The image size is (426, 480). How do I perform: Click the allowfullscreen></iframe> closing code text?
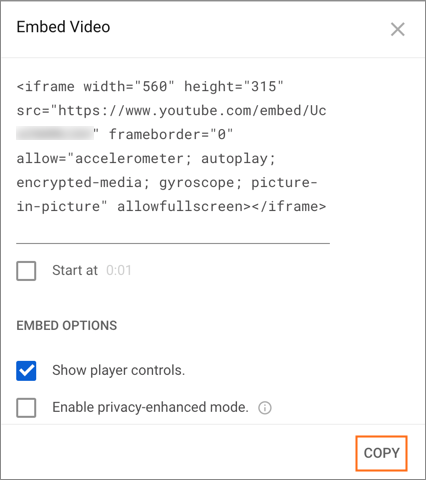[222, 206]
